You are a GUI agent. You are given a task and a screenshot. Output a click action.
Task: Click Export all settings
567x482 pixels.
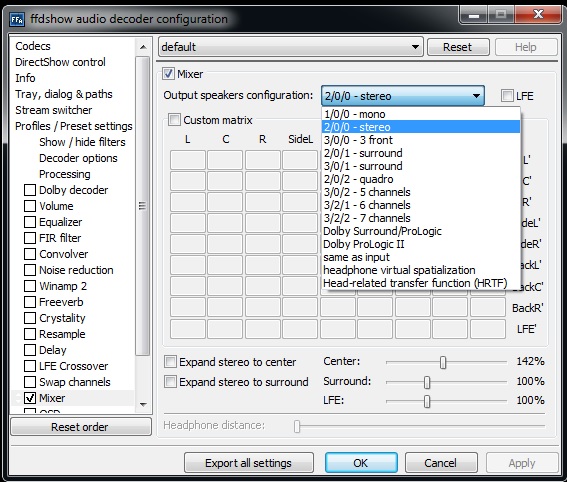click(249, 463)
